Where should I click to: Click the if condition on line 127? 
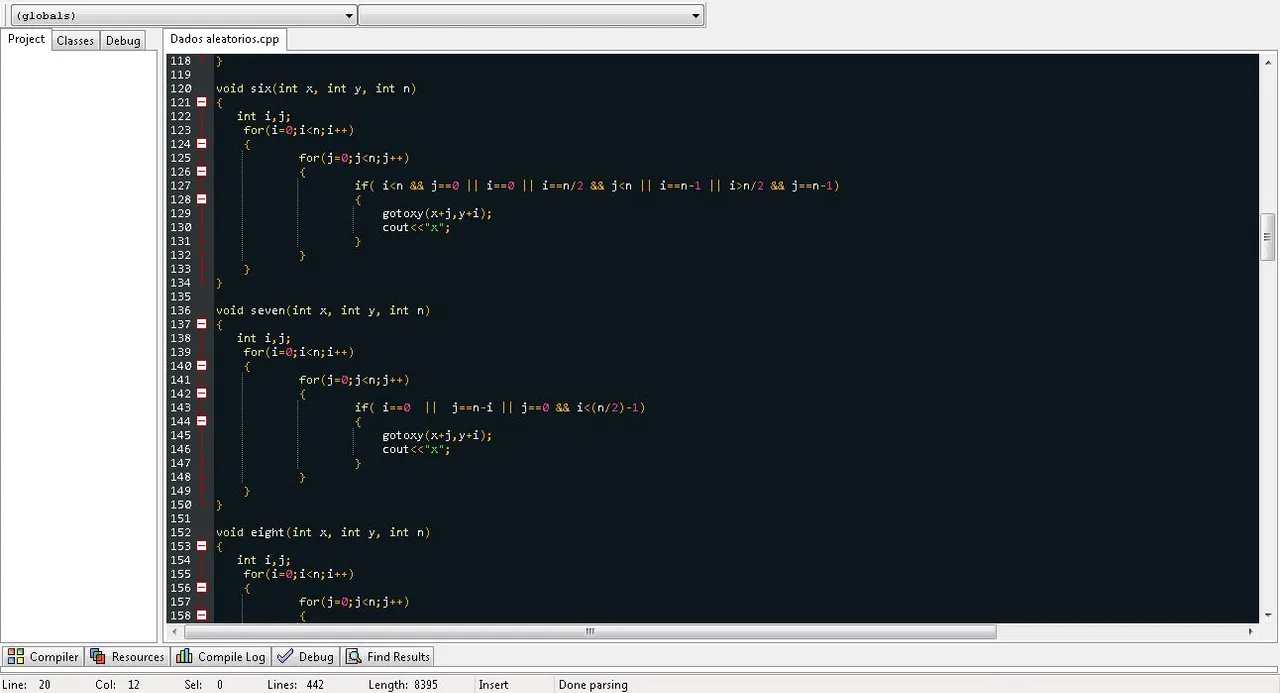(x=597, y=185)
